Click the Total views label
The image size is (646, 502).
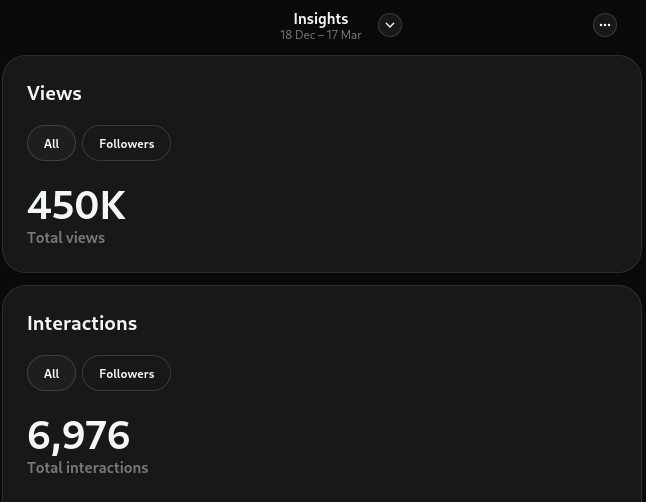tap(66, 238)
